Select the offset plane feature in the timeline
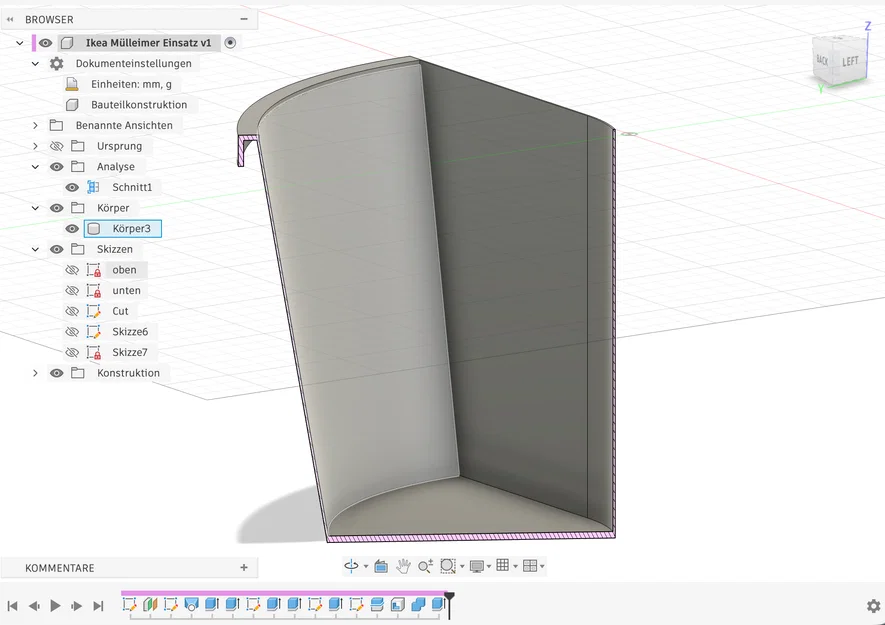 point(150,604)
